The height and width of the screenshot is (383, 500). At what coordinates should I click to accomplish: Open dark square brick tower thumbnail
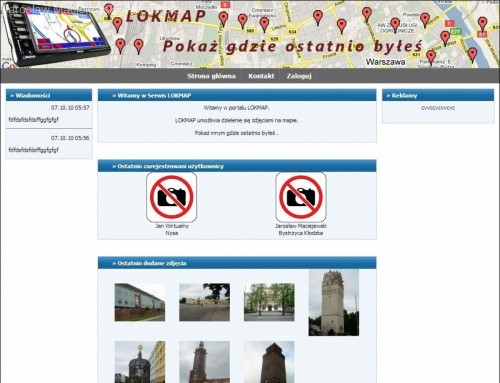coord(269,362)
